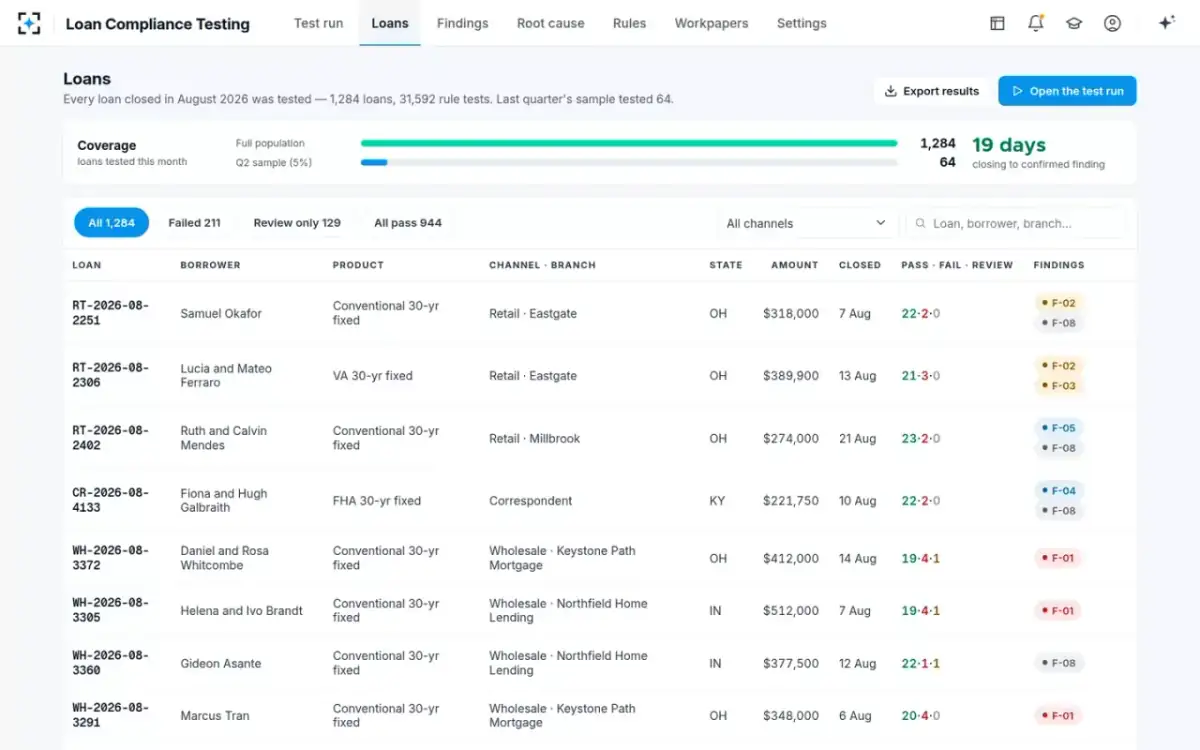Open loan RT-2026-08-2402

tap(110, 438)
